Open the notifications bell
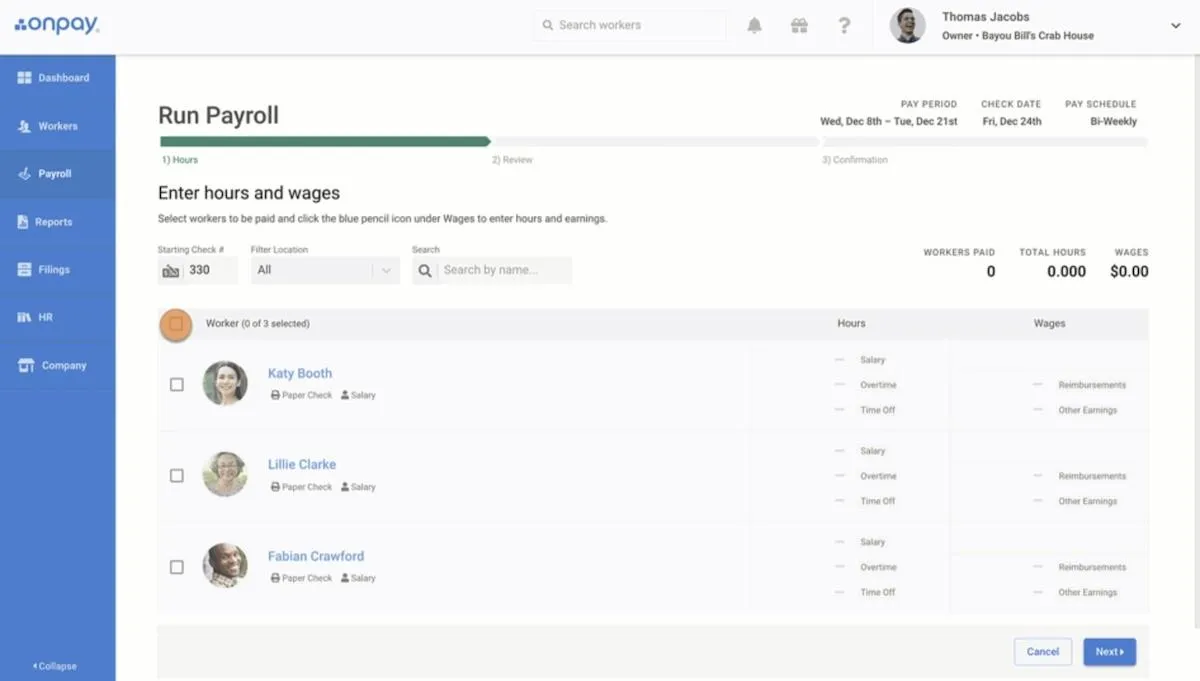 coord(755,26)
